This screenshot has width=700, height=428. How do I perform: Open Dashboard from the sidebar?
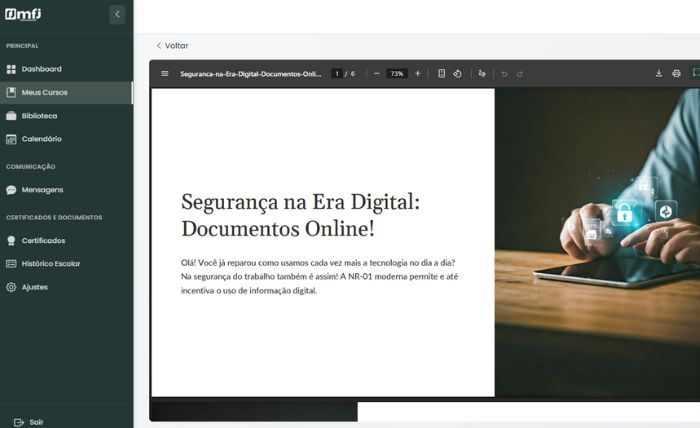point(41,69)
